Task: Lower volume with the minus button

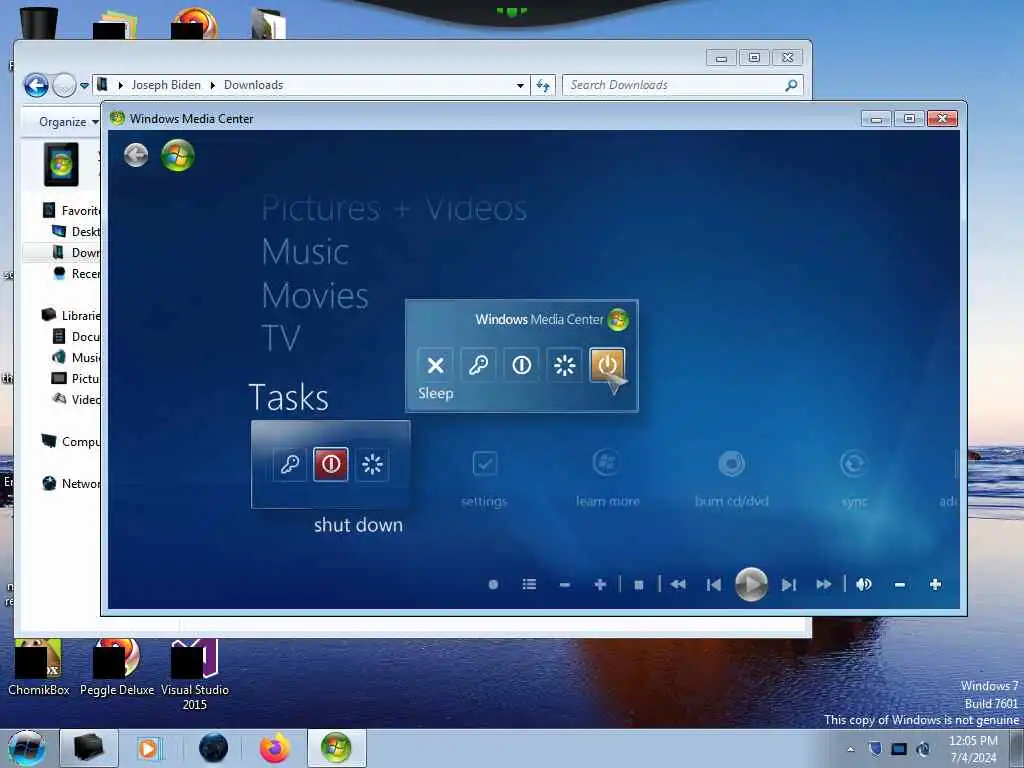Action: tap(899, 584)
